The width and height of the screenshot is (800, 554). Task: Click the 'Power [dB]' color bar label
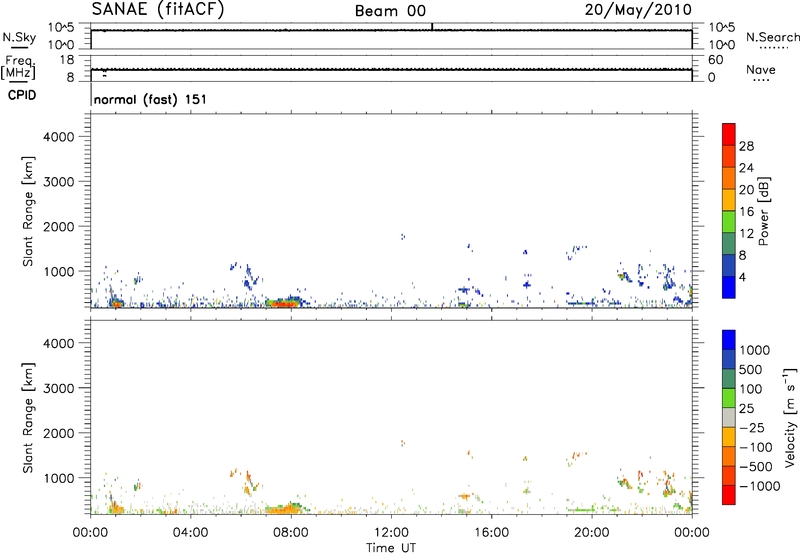point(763,211)
